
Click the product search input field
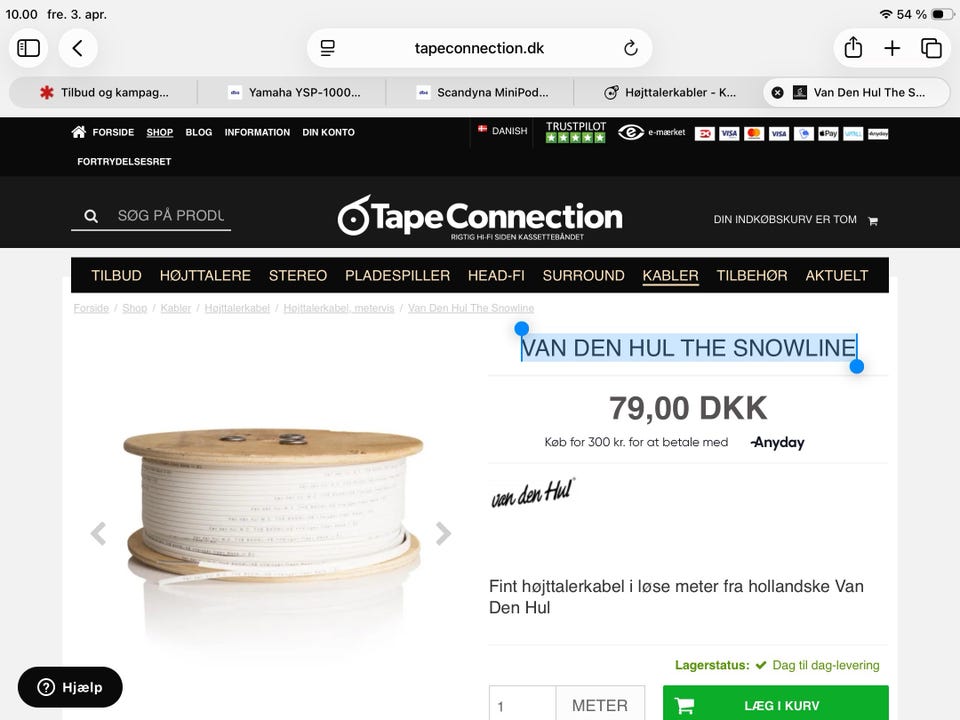coord(171,216)
